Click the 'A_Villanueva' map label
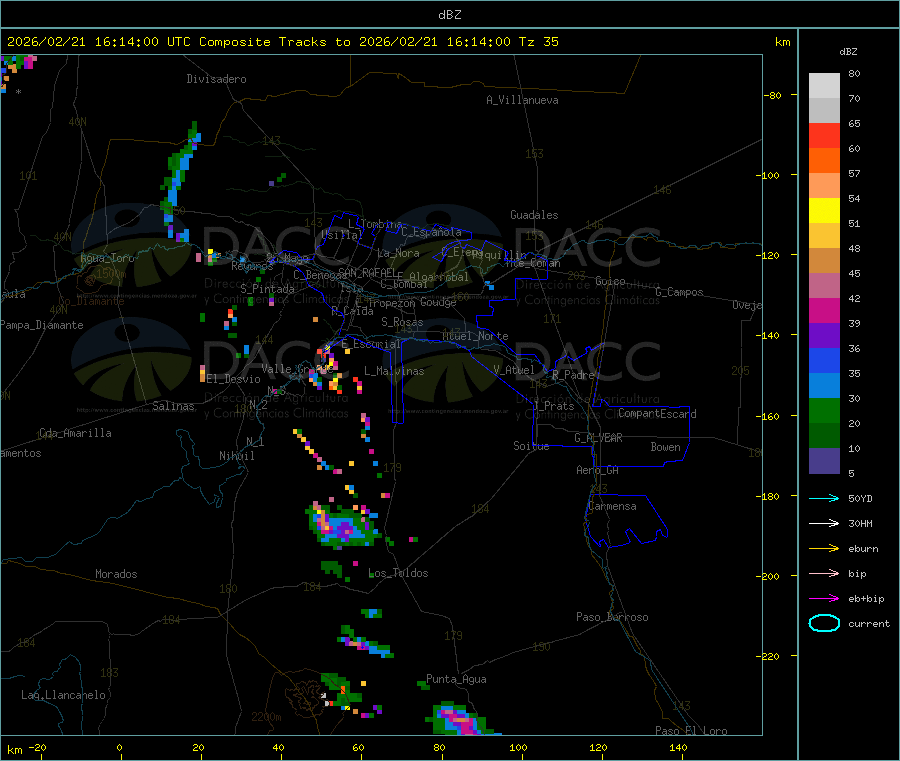 pyautogui.click(x=522, y=100)
